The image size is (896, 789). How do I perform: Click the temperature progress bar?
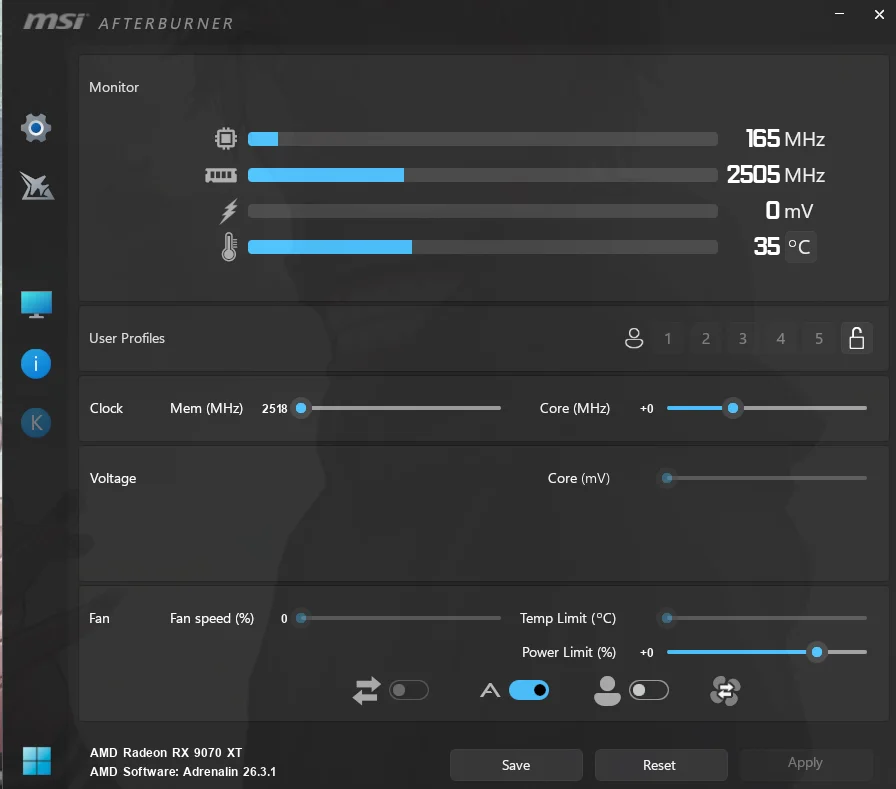pos(483,247)
